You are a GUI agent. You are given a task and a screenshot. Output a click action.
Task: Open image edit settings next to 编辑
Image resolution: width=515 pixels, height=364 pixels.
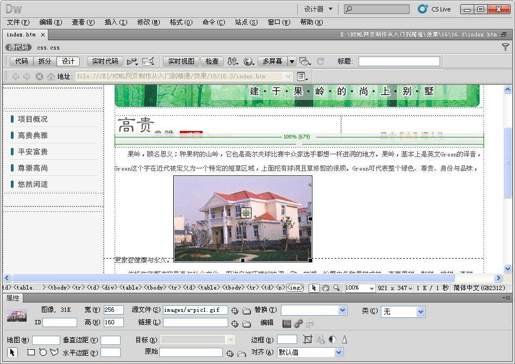286,323
